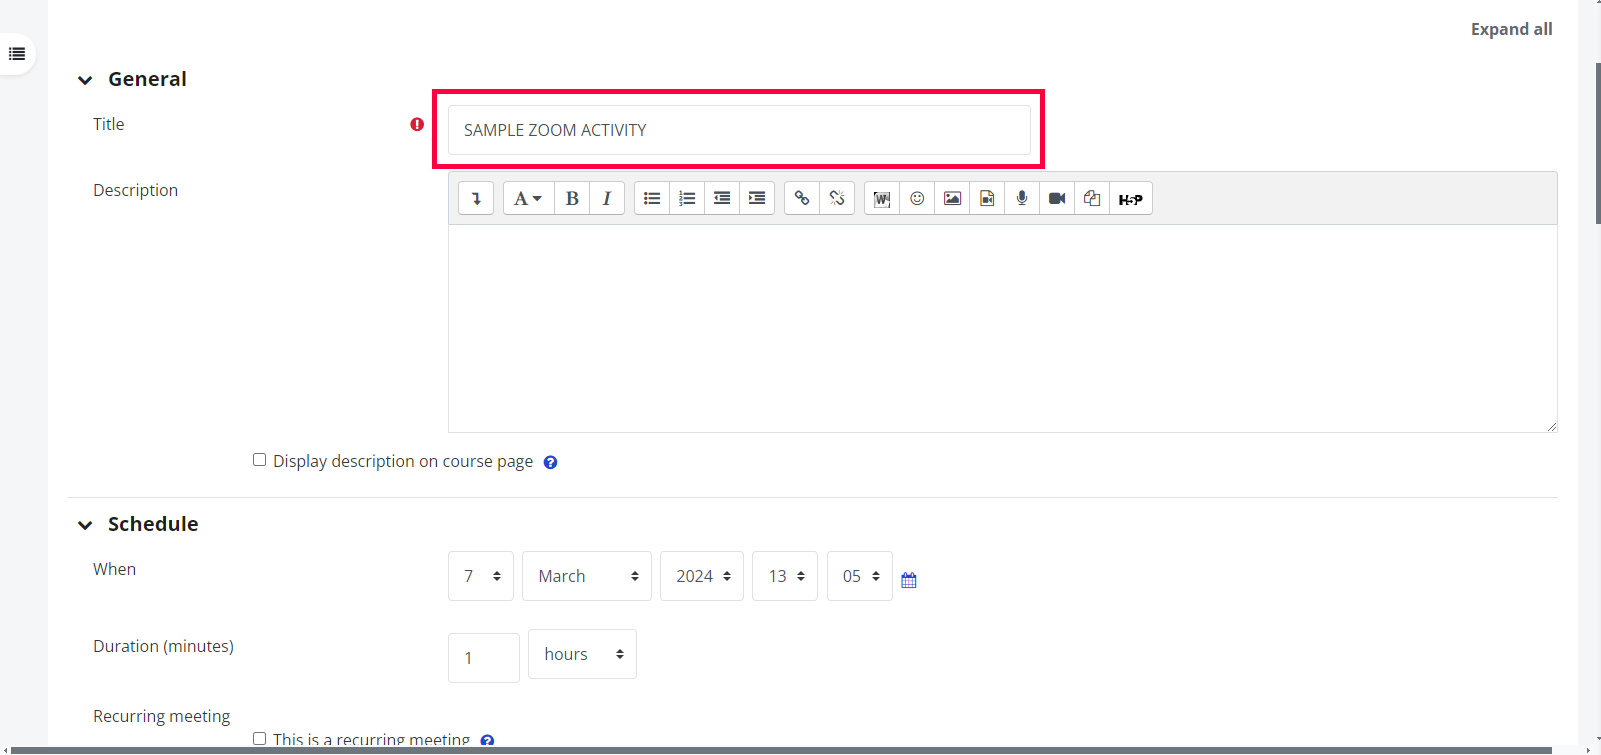Open the date picker calendar icon
Image resolution: width=1601 pixels, height=755 pixels.
coord(909,580)
